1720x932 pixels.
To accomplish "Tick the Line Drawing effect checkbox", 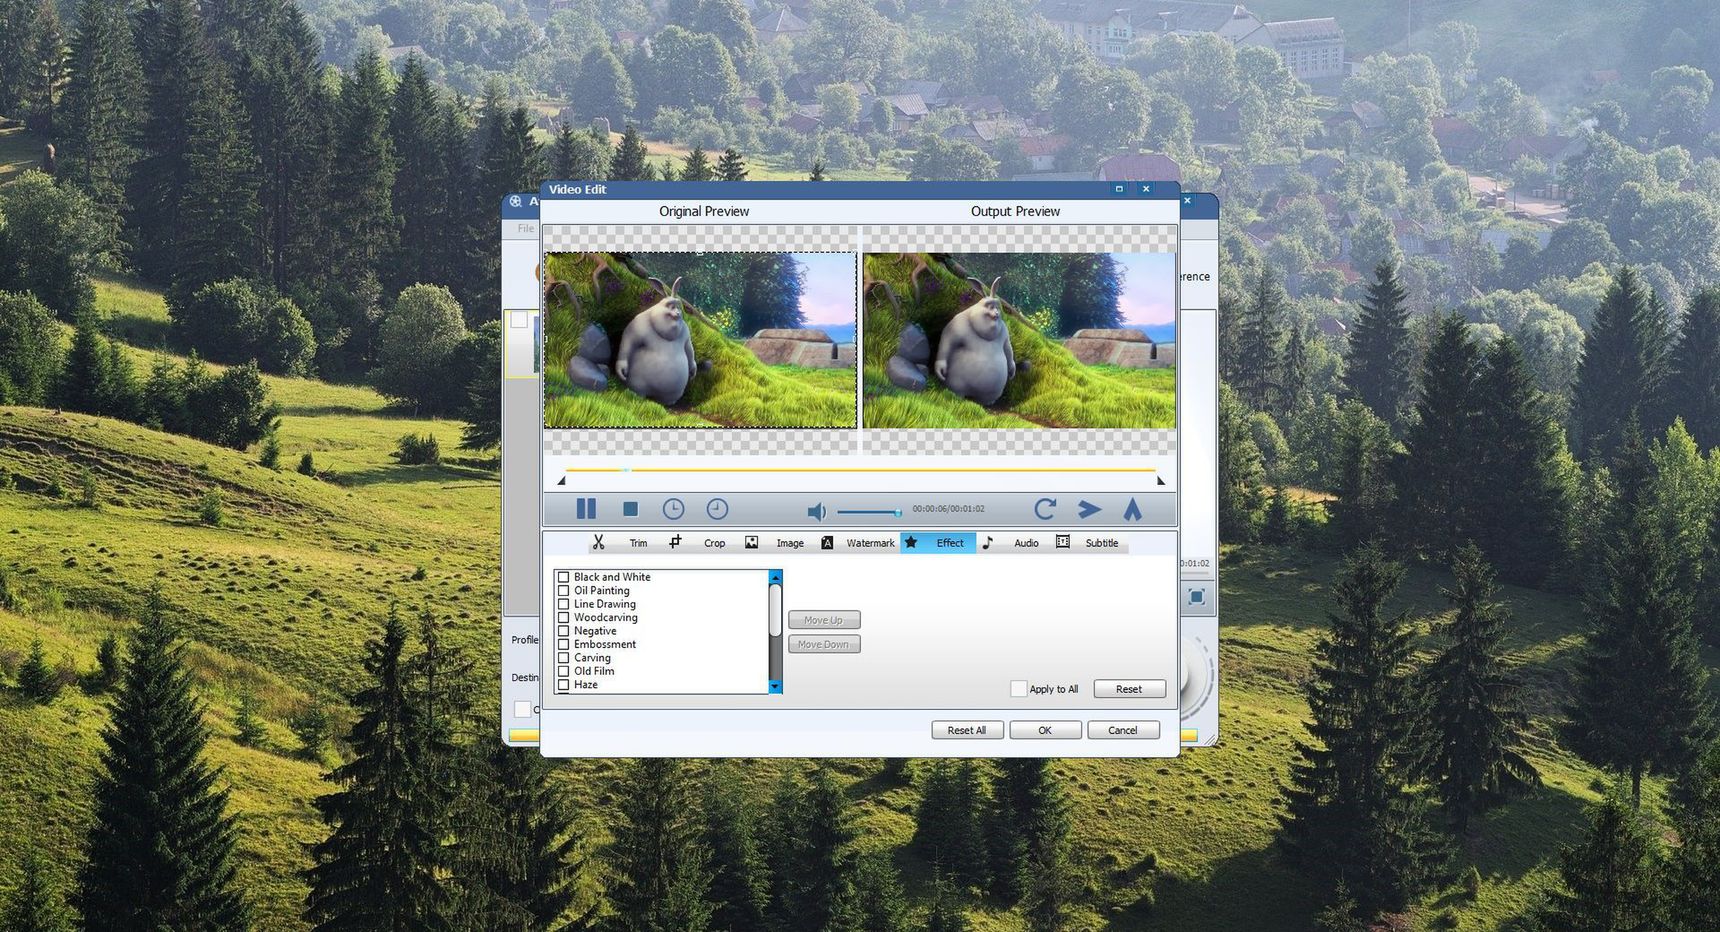I will point(563,604).
